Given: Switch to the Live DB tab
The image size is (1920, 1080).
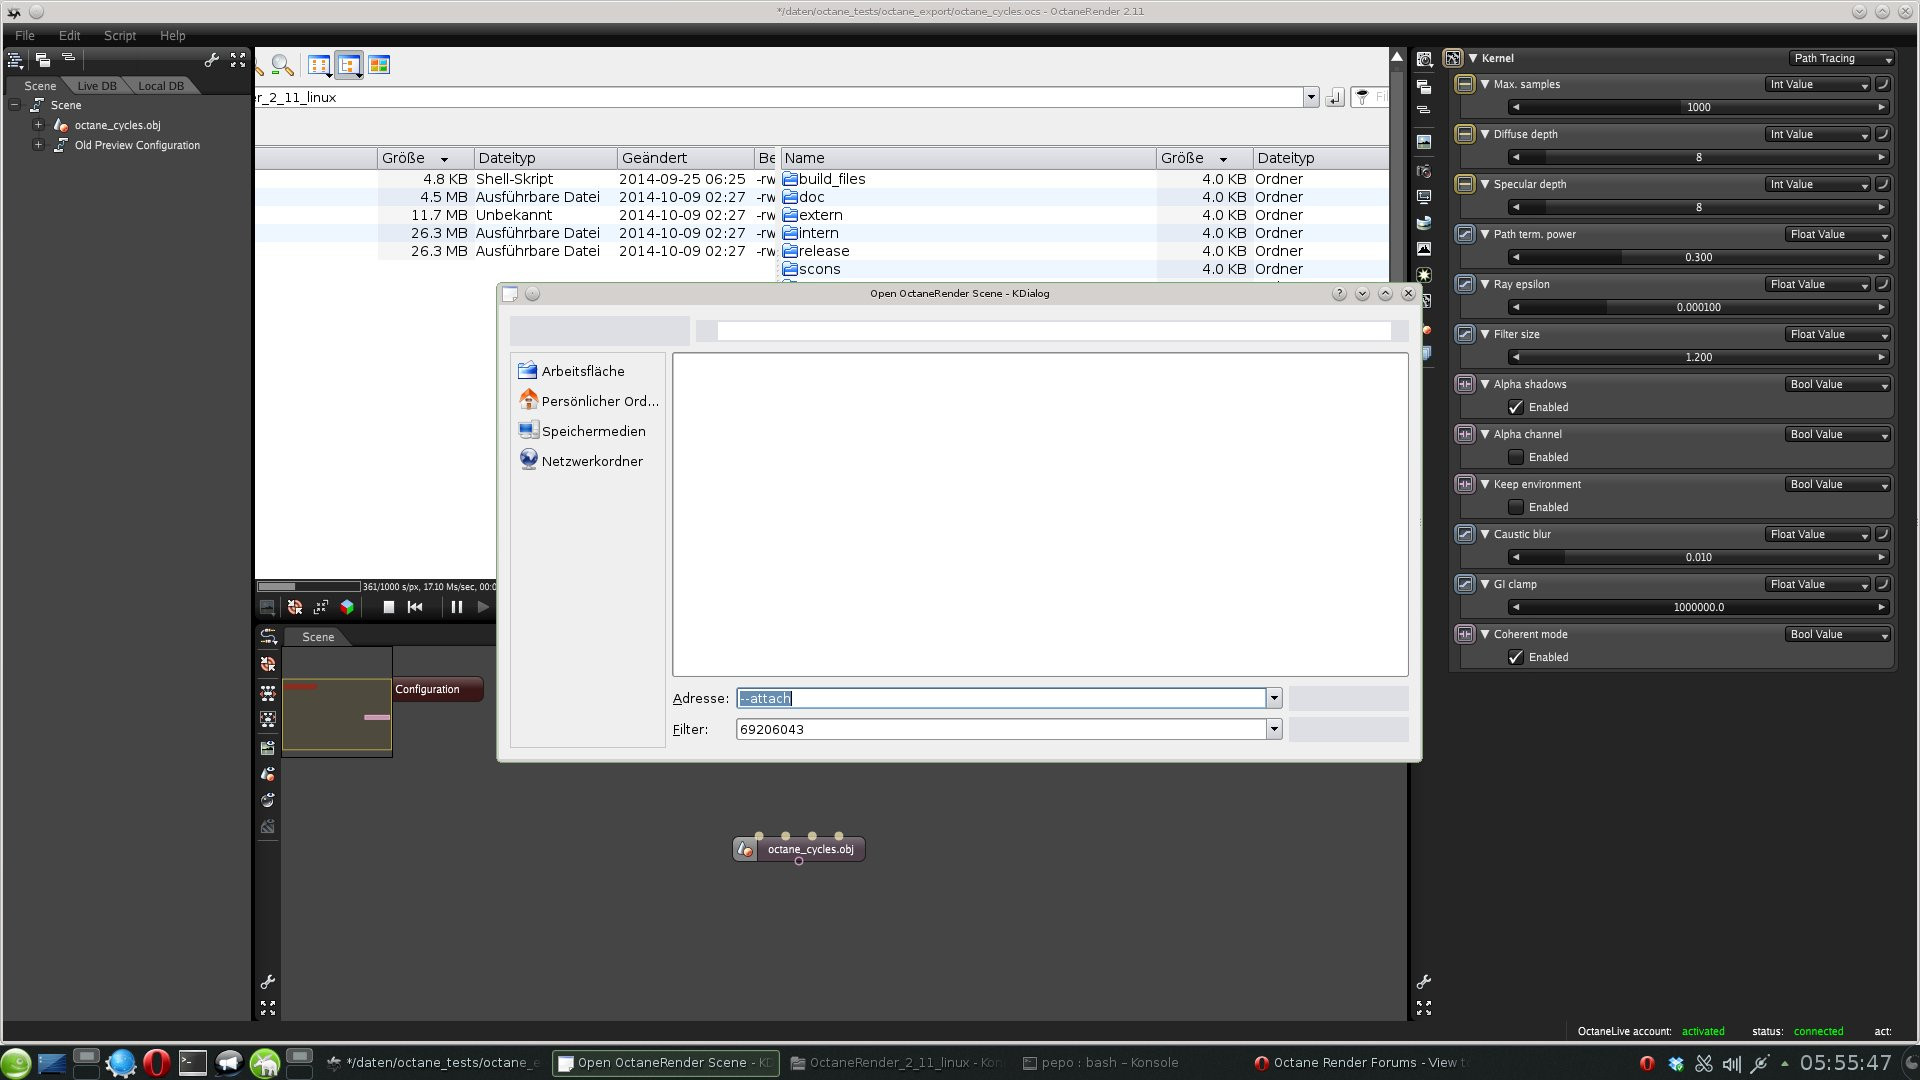Looking at the screenshot, I should point(97,86).
